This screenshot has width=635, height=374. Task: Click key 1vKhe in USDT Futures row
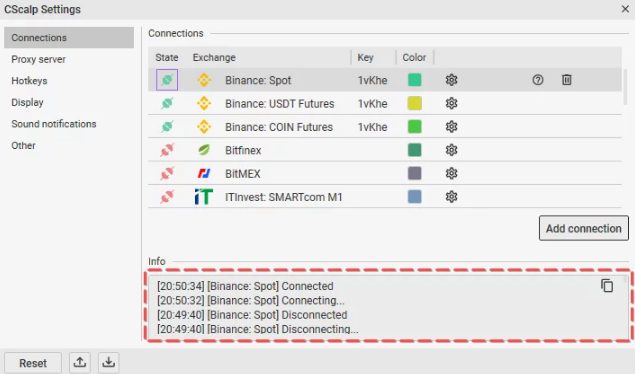coord(372,104)
